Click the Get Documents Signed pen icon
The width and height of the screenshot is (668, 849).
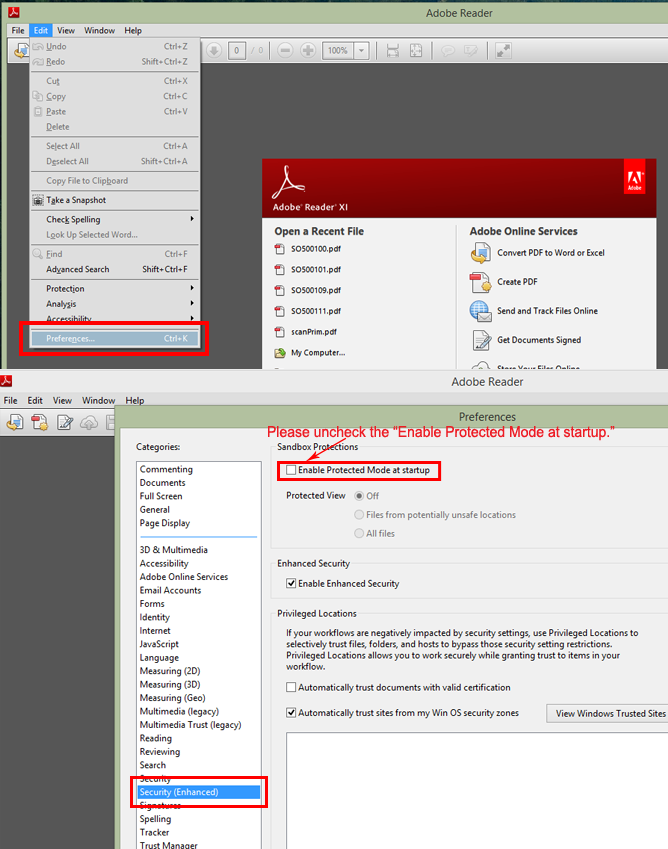[x=481, y=341]
